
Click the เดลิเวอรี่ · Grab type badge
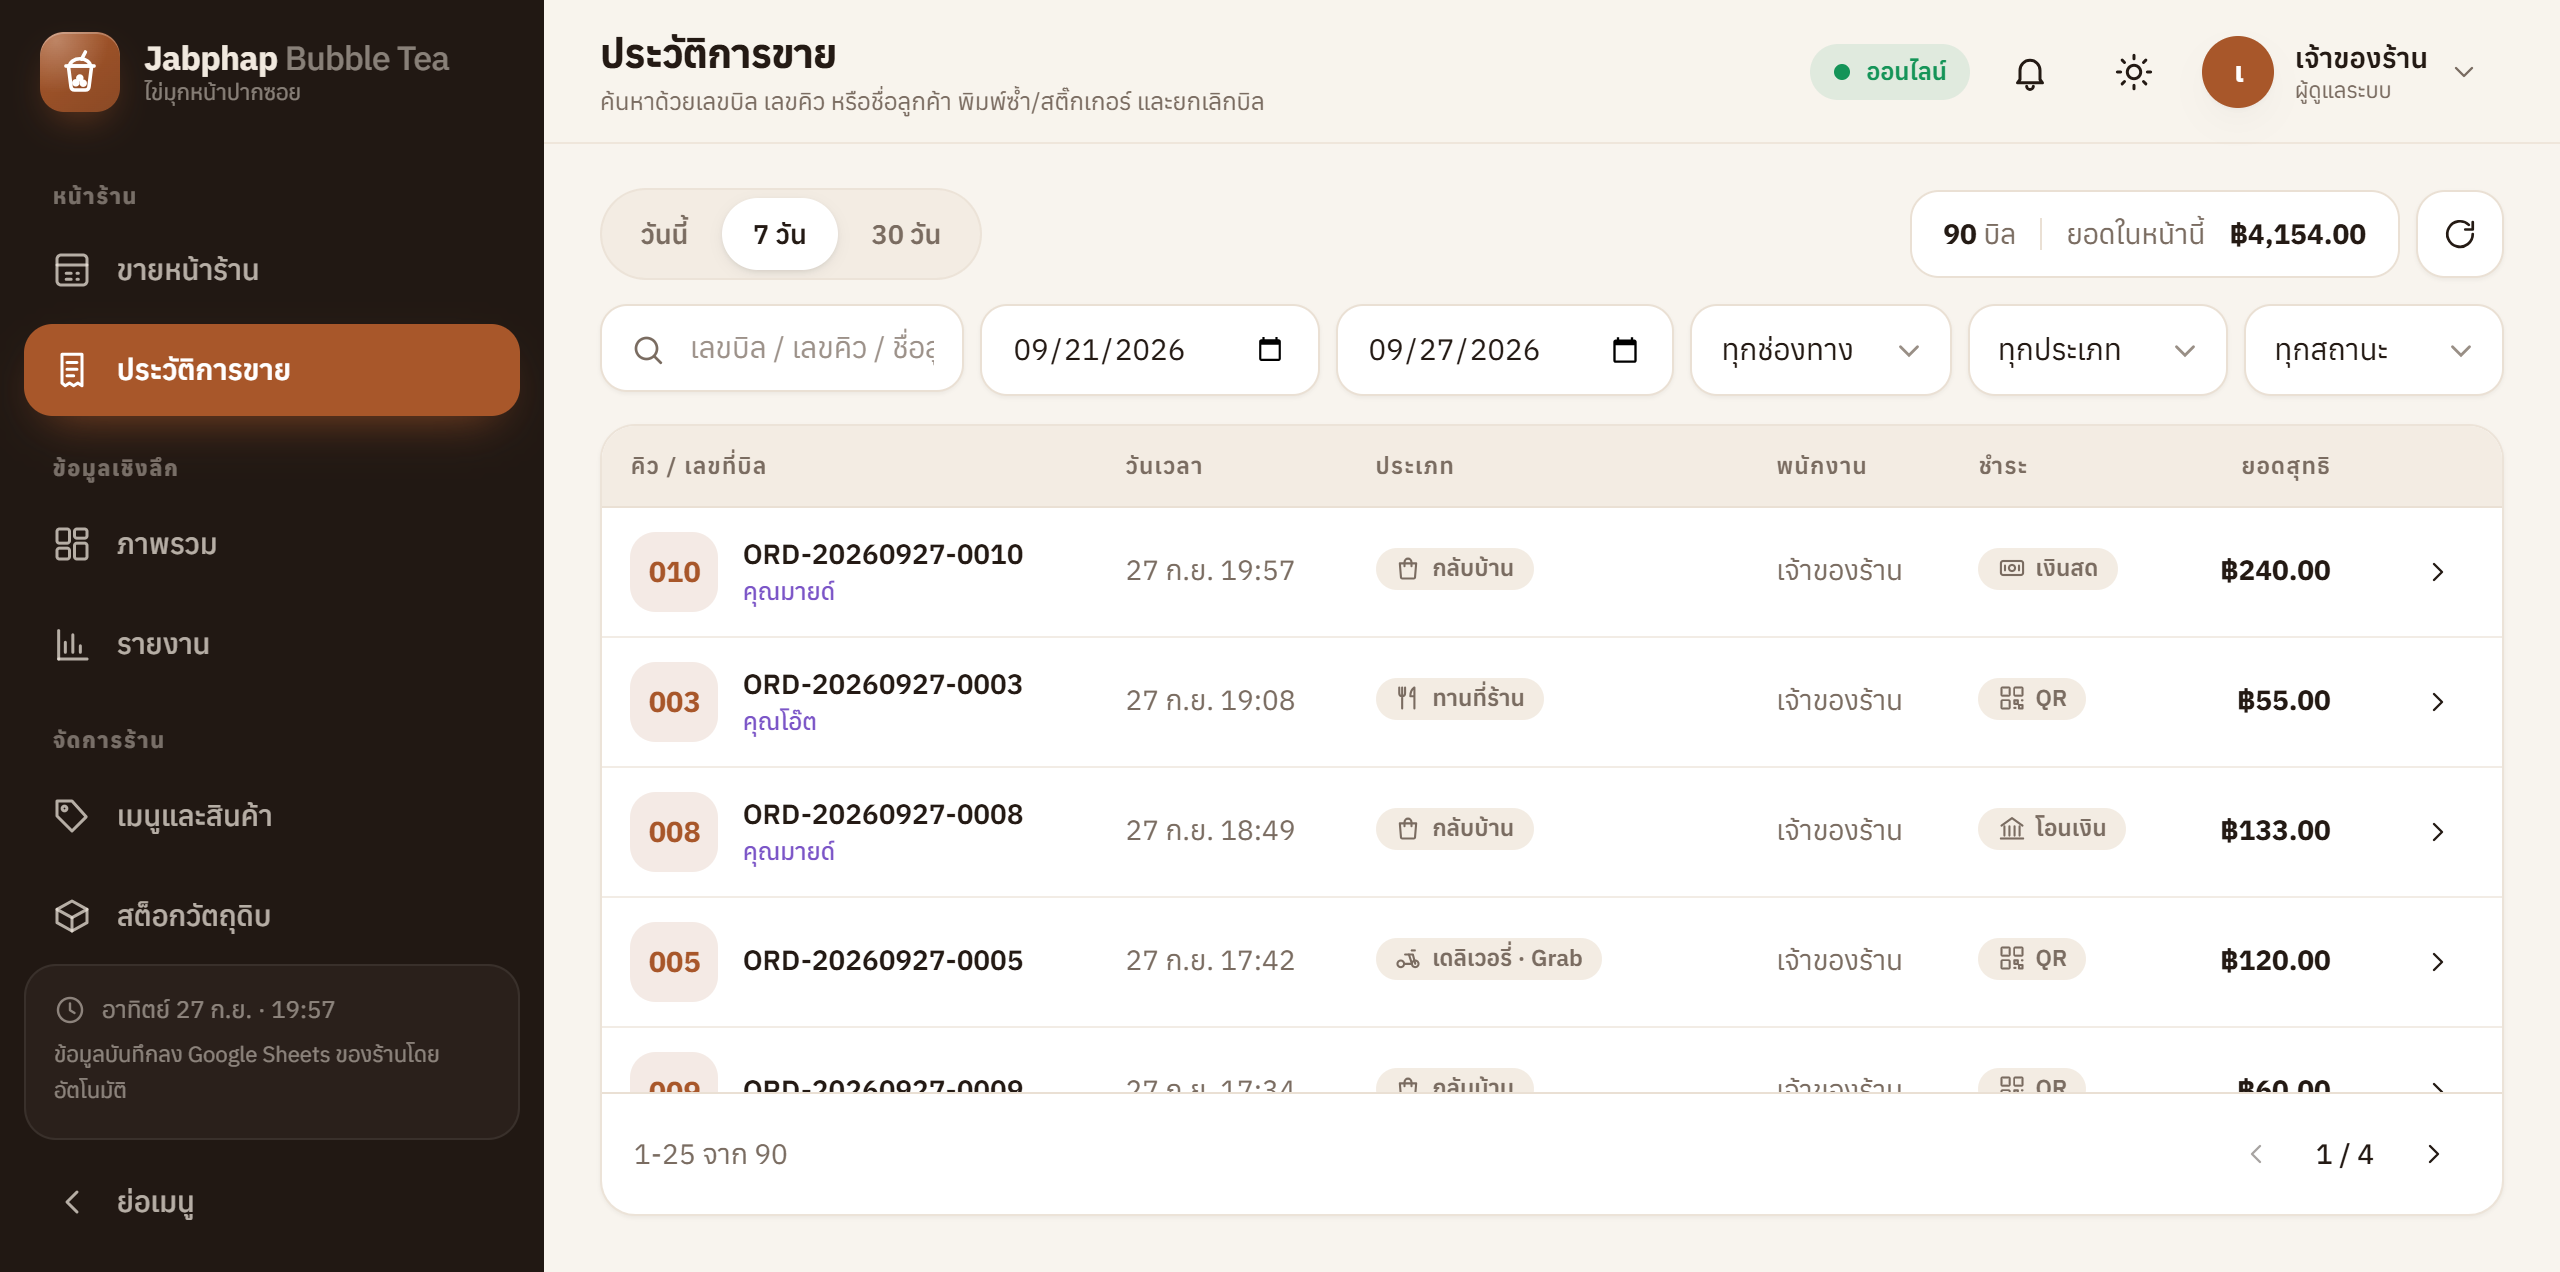(x=1488, y=959)
